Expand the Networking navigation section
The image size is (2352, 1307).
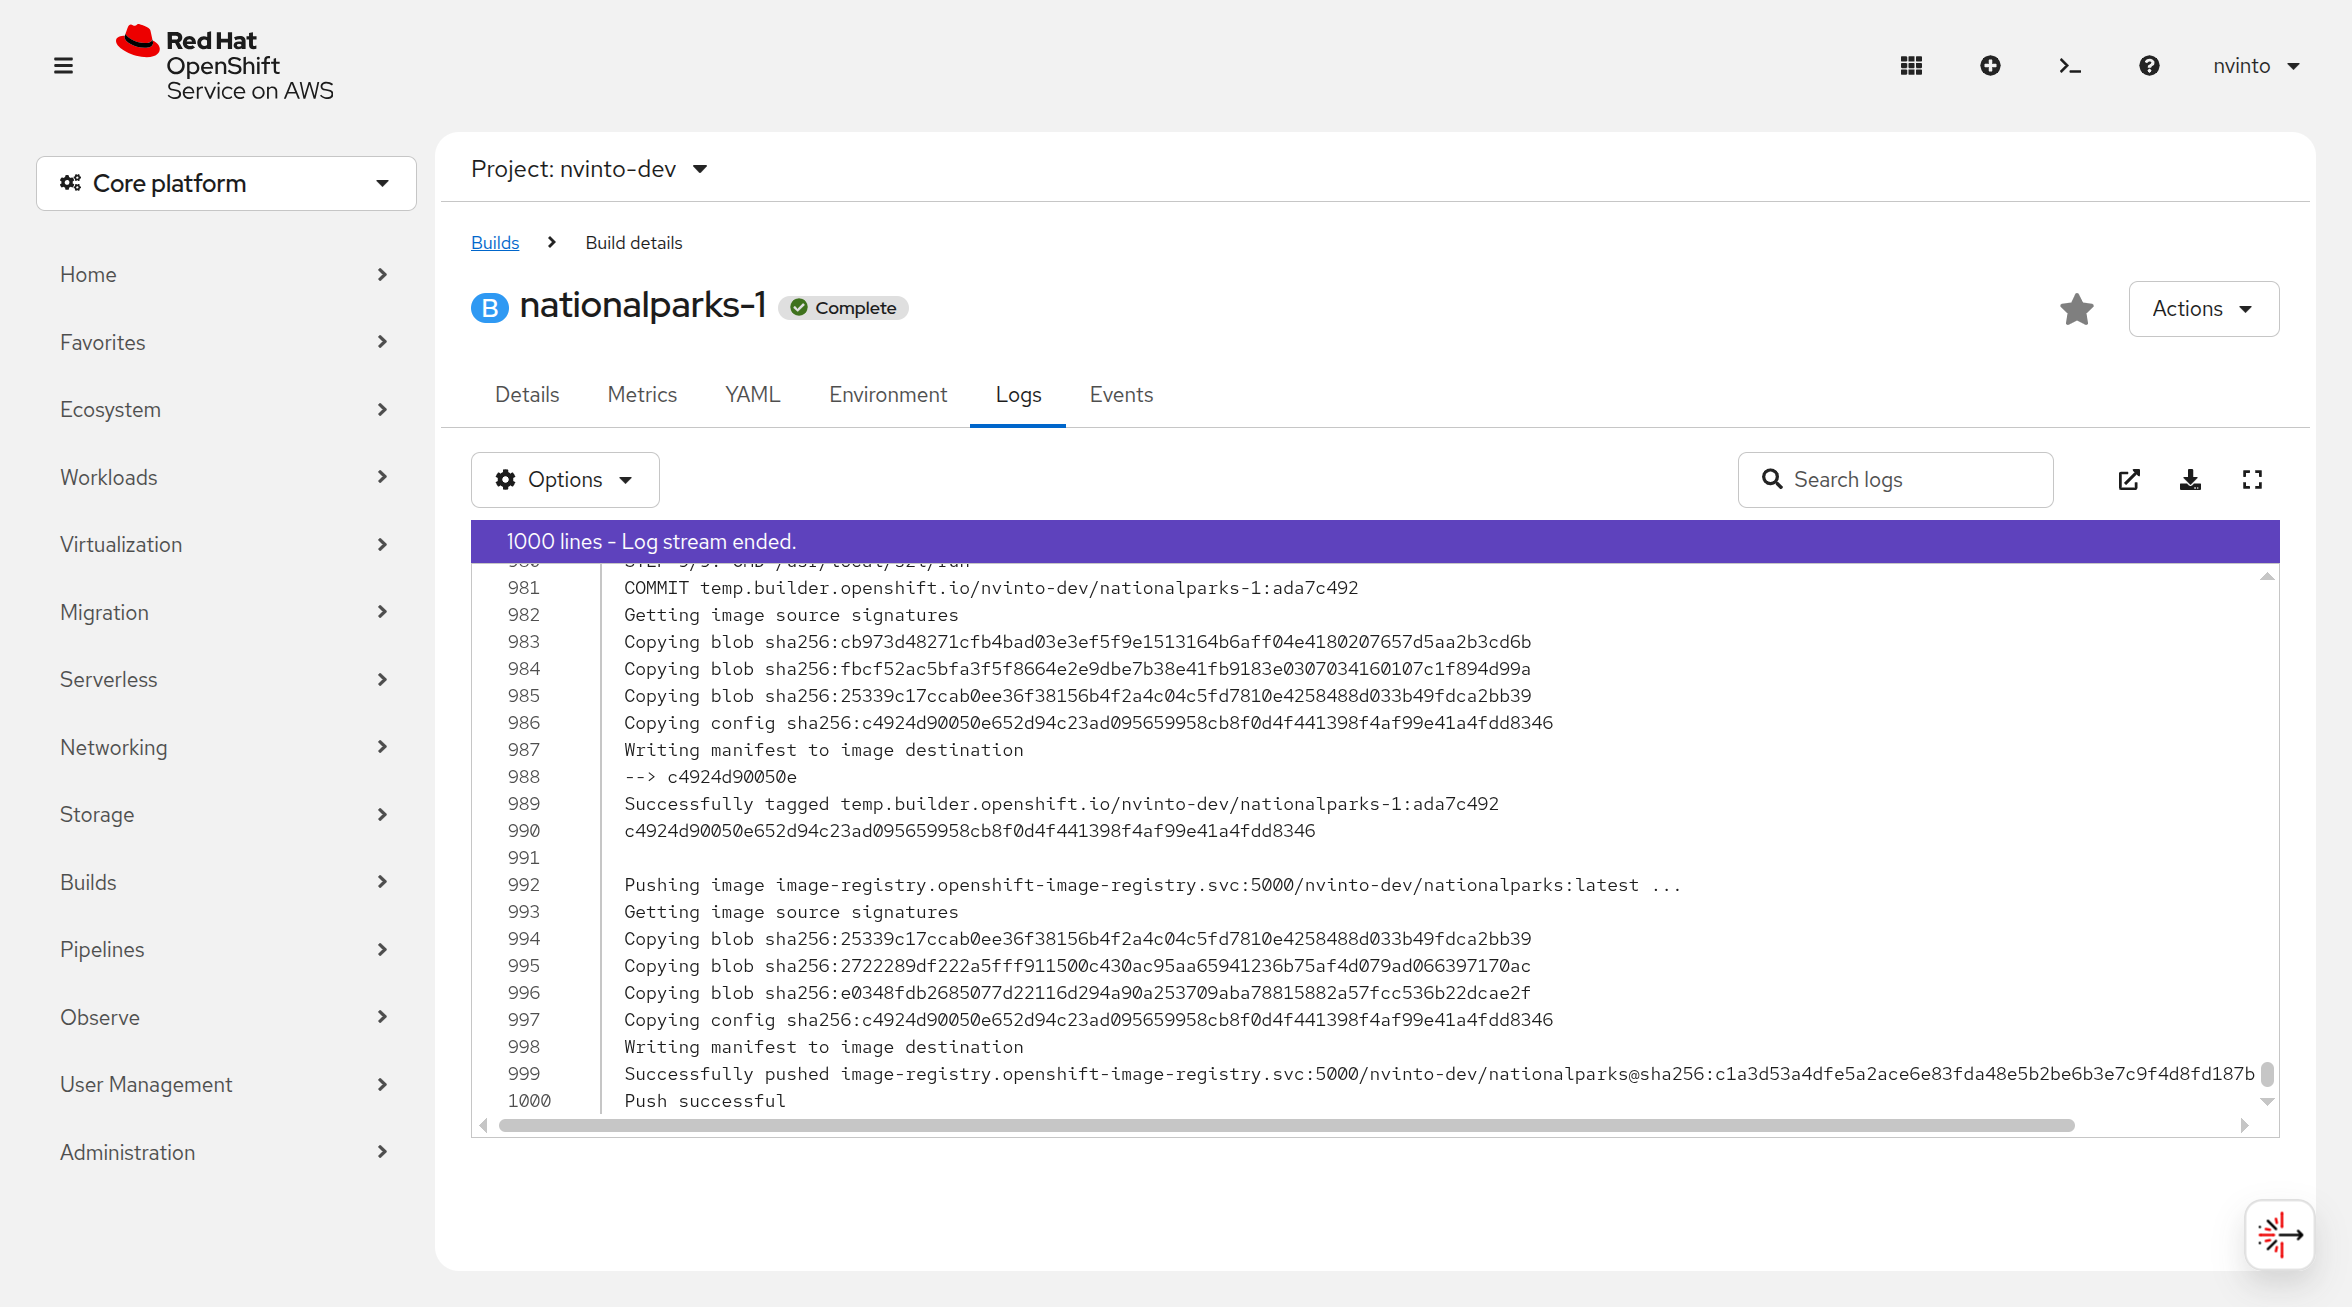[226, 747]
